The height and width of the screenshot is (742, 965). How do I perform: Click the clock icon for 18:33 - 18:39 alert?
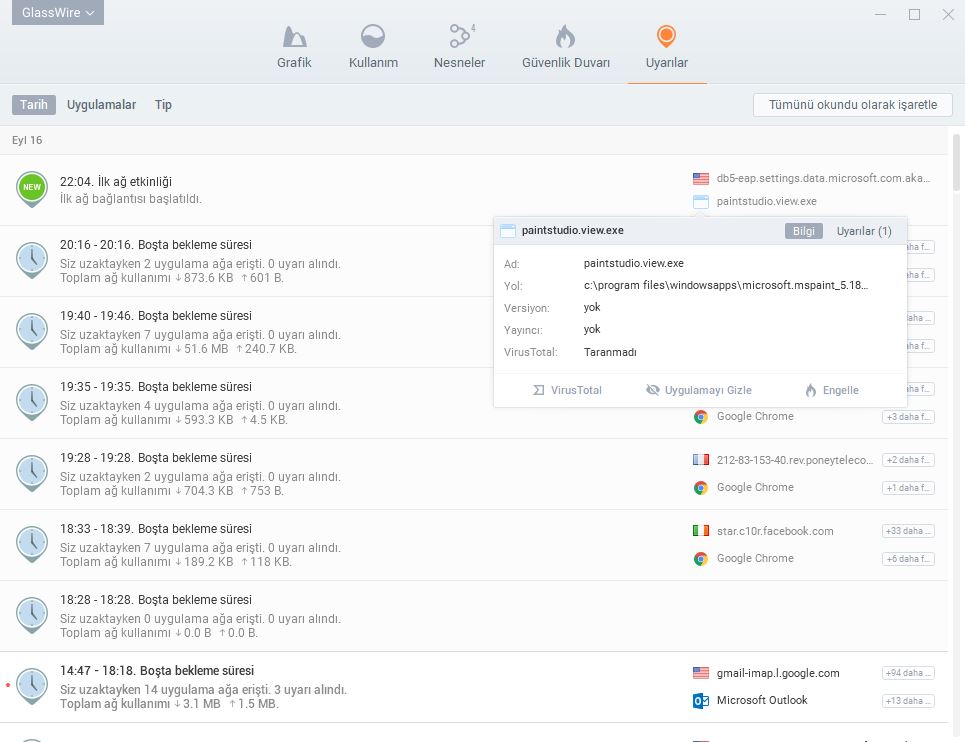pyautogui.click(x=32, y=544)
